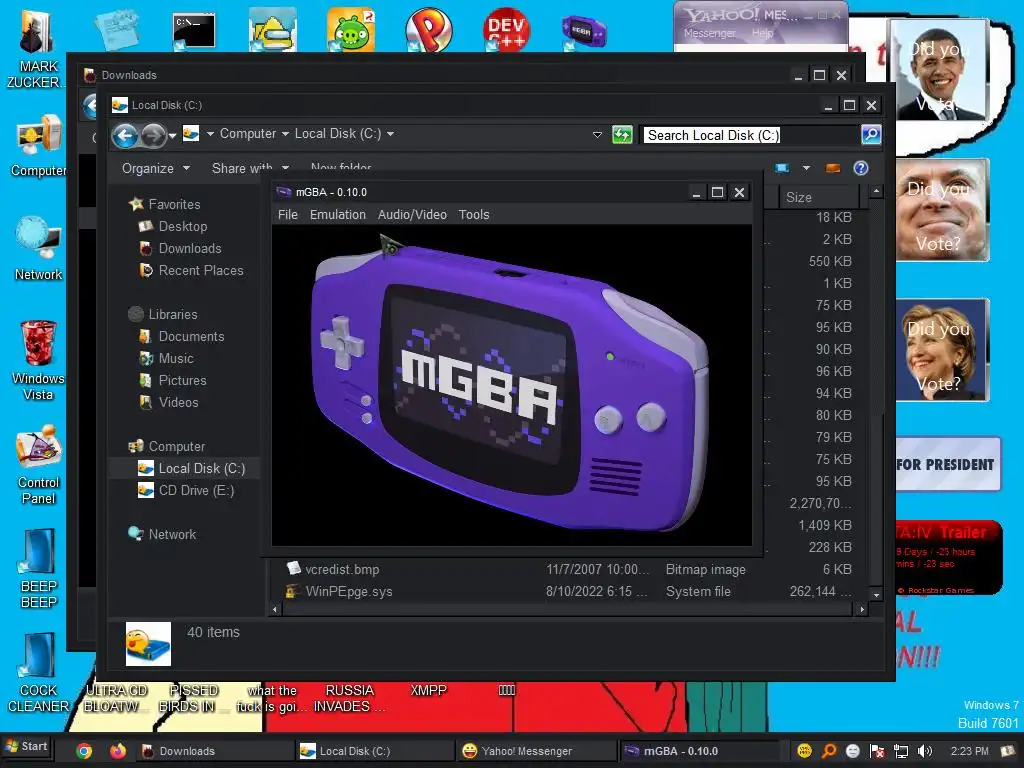The width and height of the screenshot is (1024, 768).
Task: Open the Emulation menu in mGBA
Action: [338, 214]
